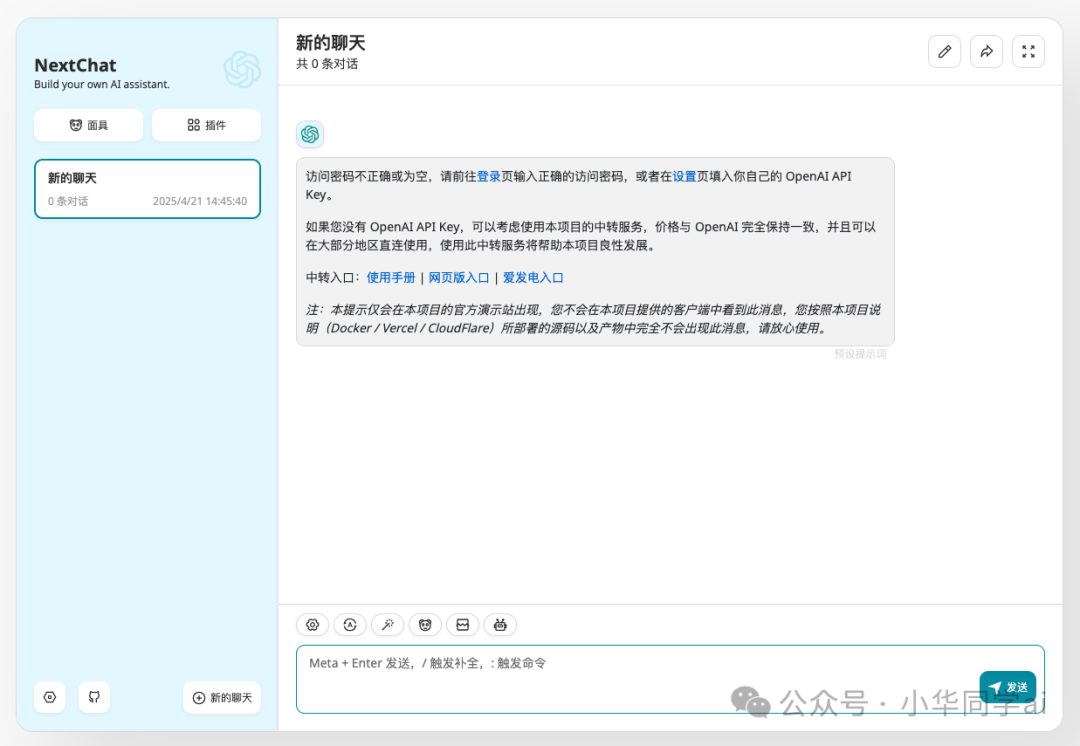Open the 爱发电入口 link

click(533, 278)
